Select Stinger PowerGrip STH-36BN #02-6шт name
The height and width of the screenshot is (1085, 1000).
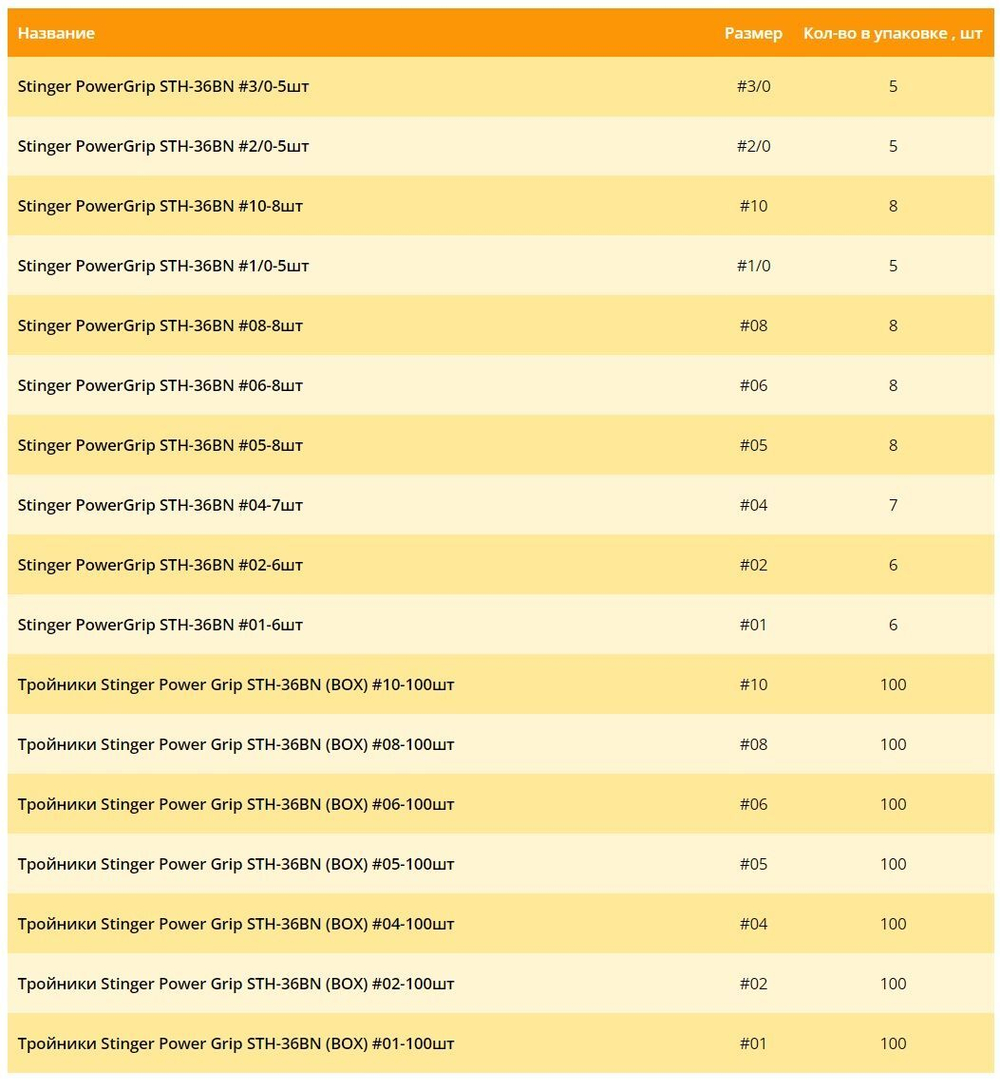(160, 565)
